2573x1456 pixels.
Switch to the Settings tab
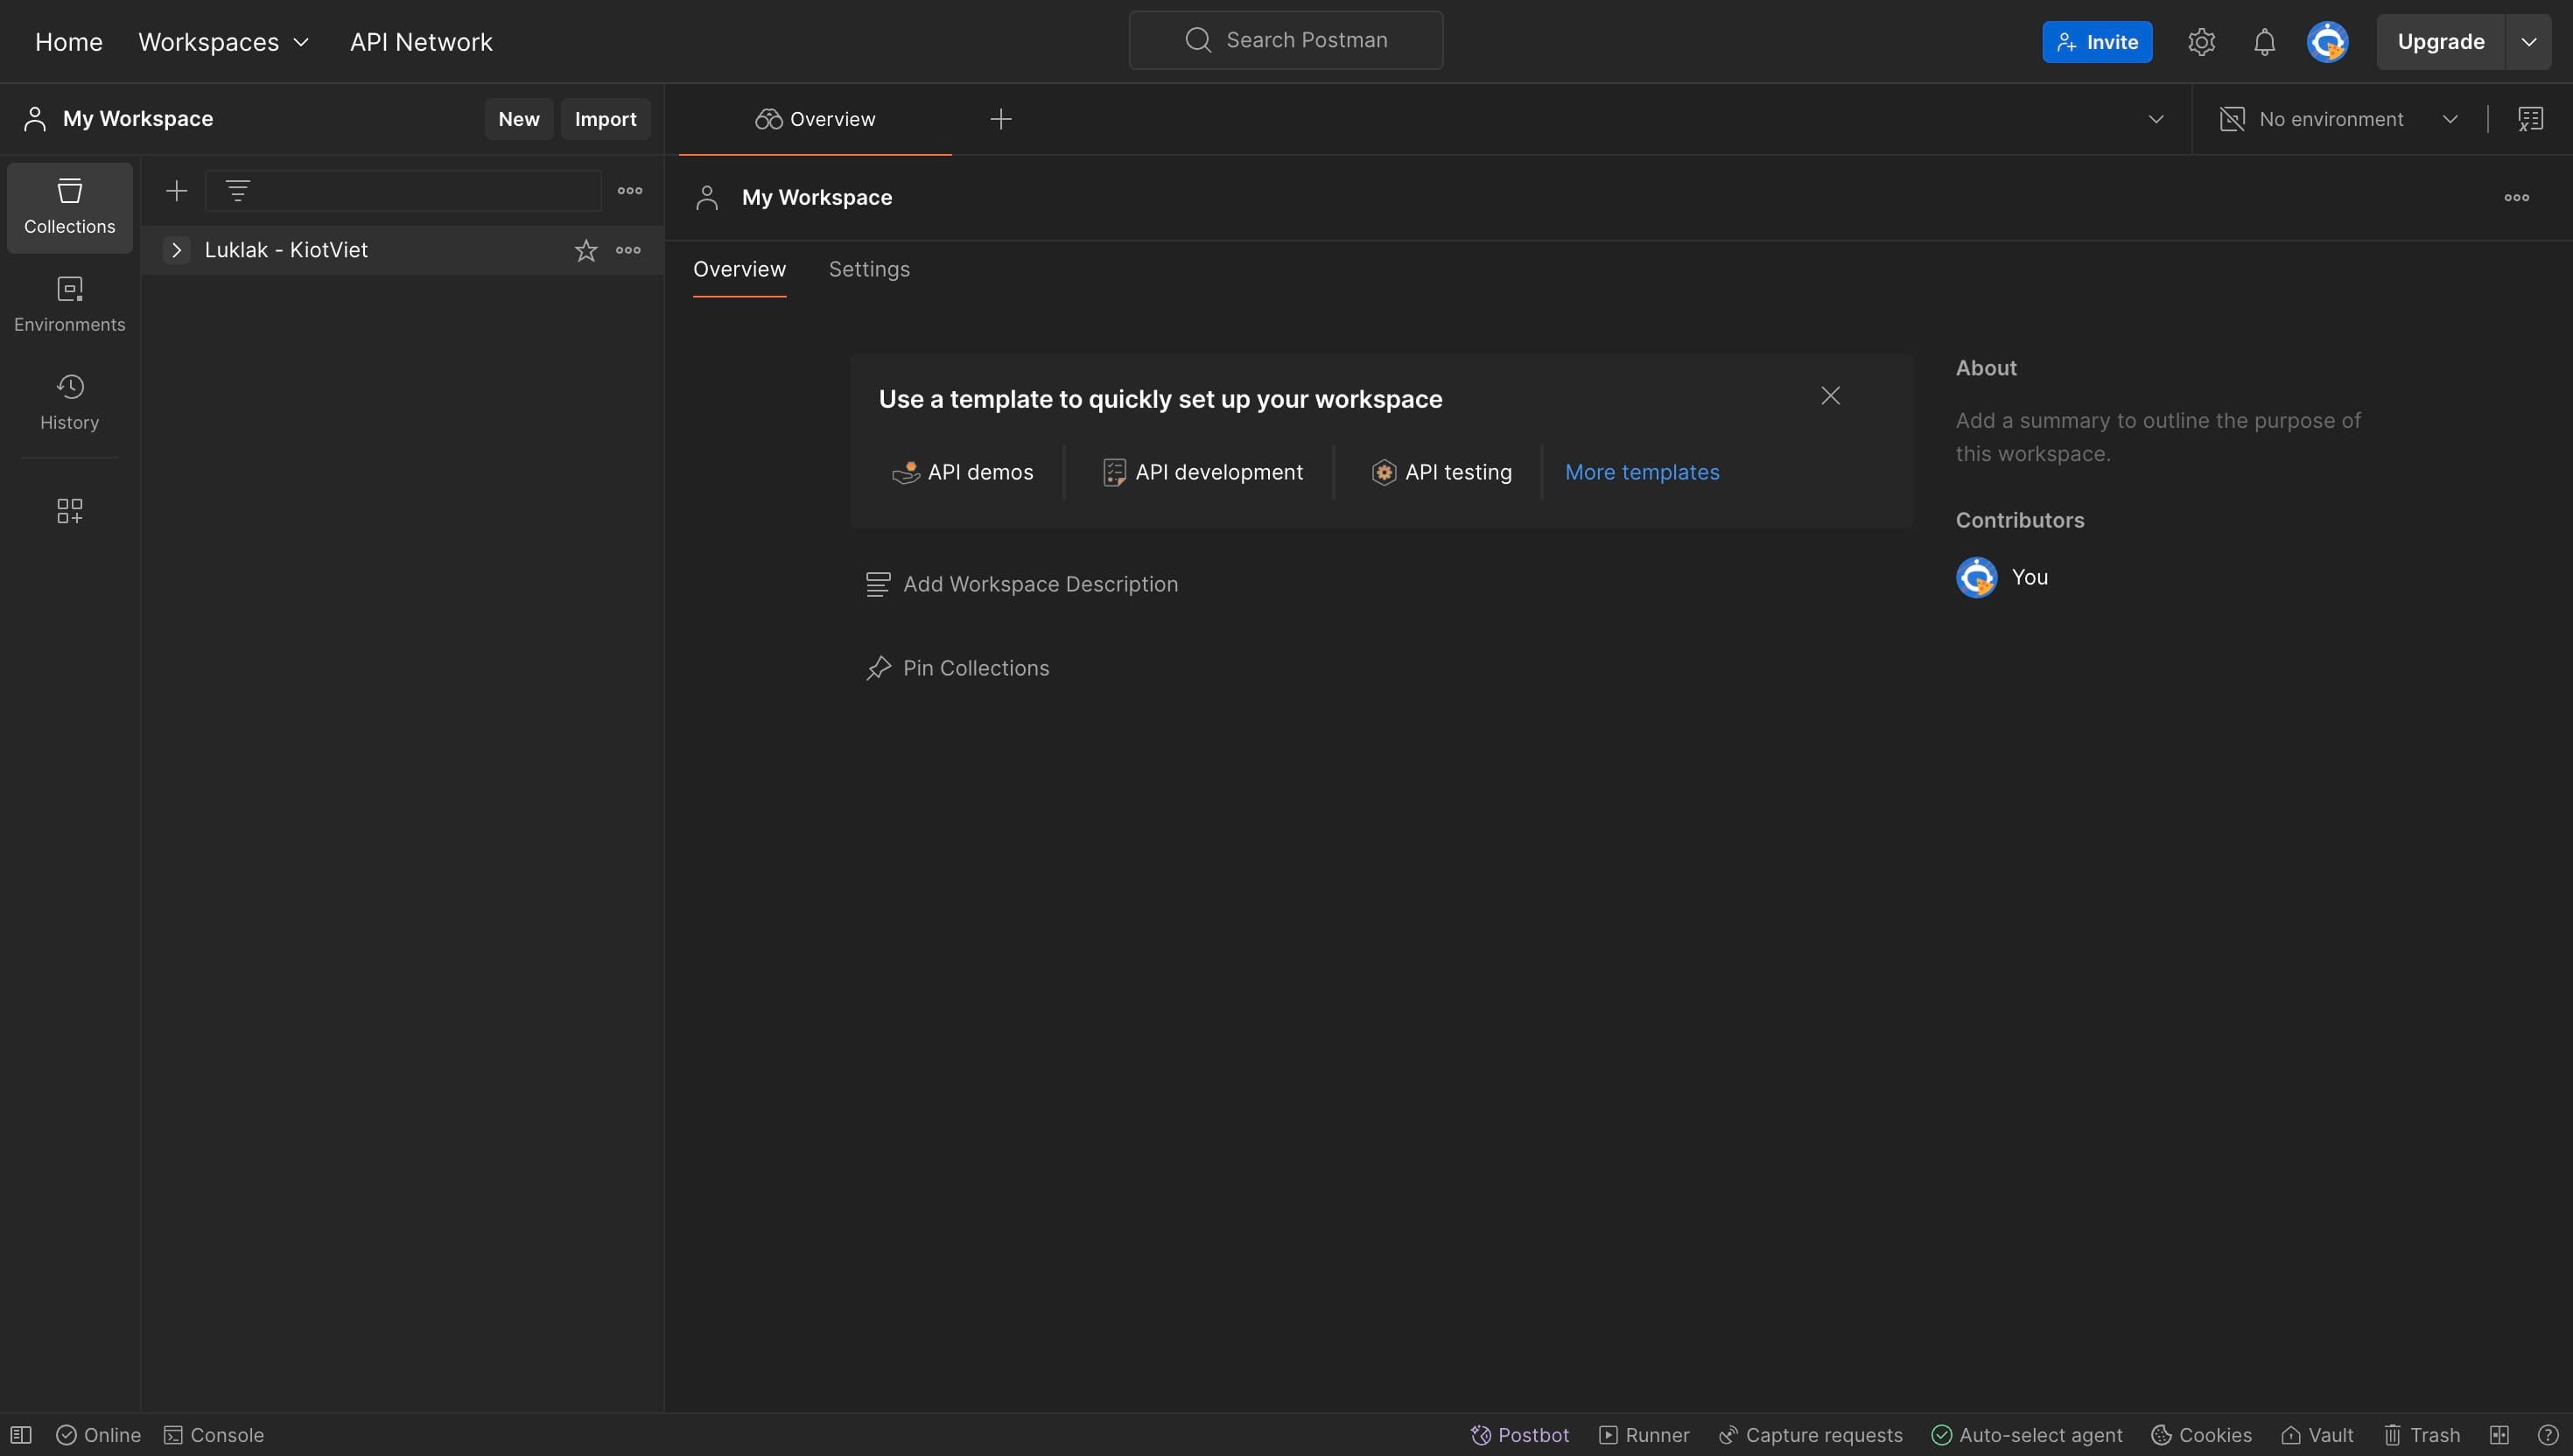pyautogui.click(x=869, y=269)
